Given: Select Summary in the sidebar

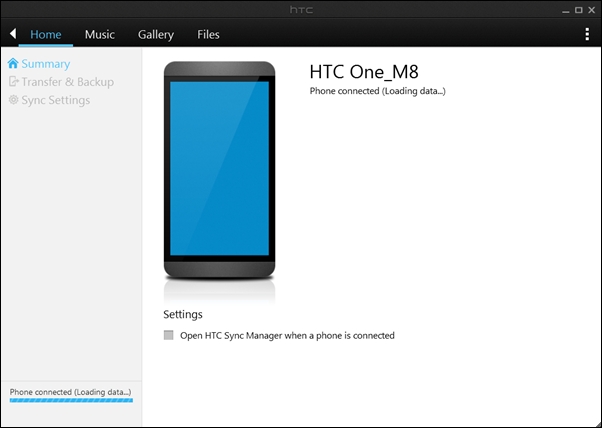Looking at the screenshot, I should coord(46,64).
